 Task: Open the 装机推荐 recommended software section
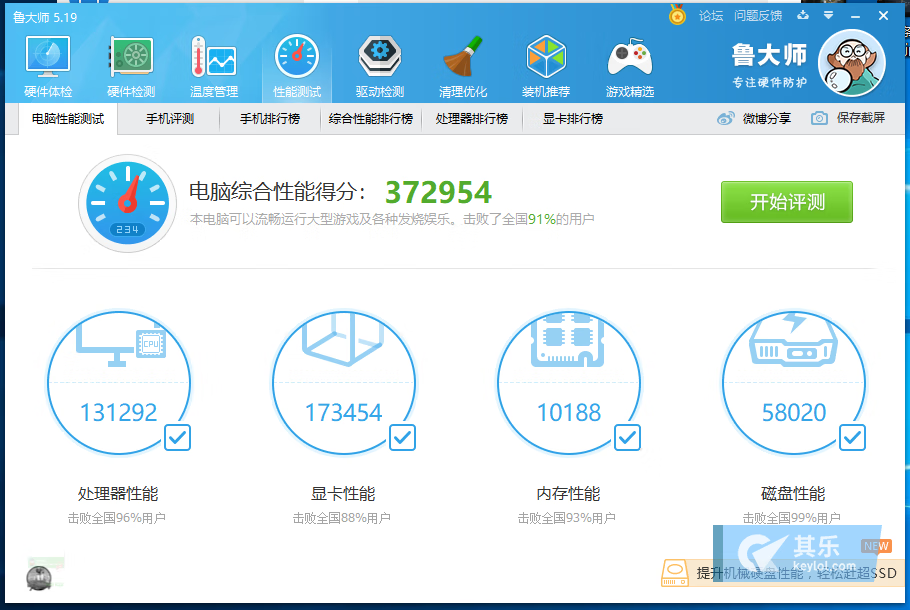pyautogui.click(x=546, y=67)
